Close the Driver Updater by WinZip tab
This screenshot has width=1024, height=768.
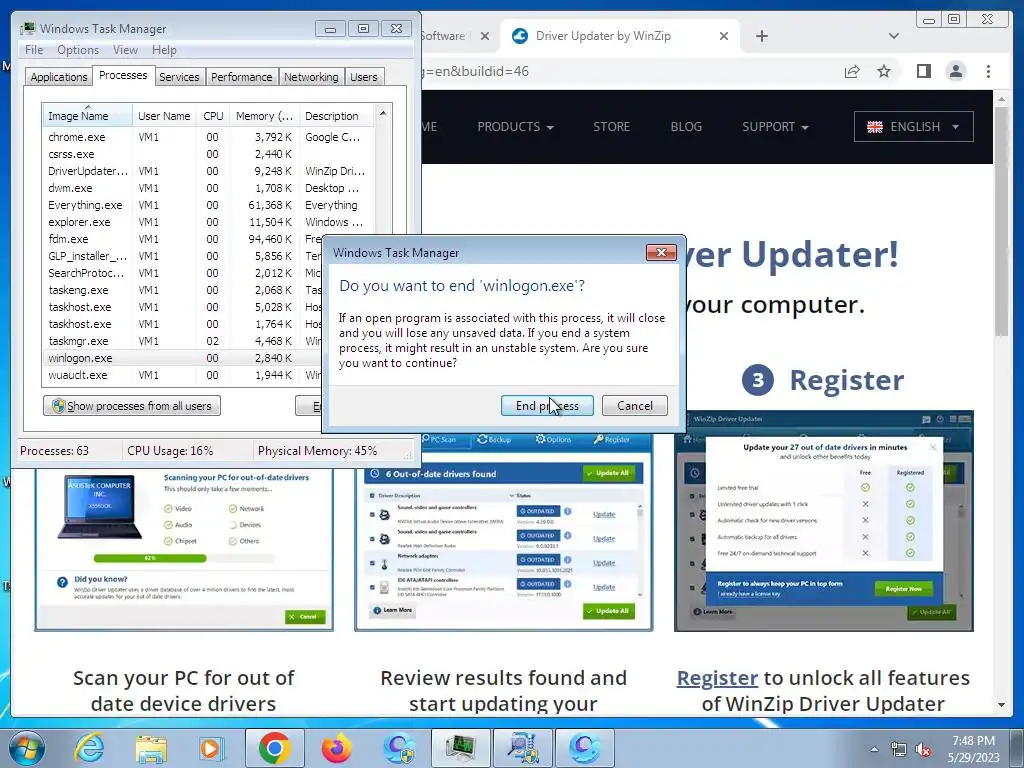point(724,36)
